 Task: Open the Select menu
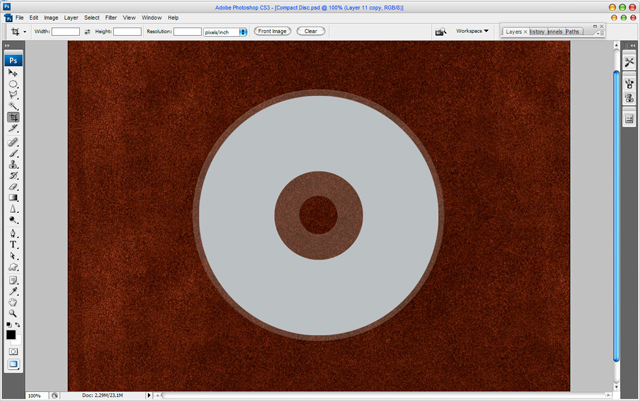(x=92, y=18)
